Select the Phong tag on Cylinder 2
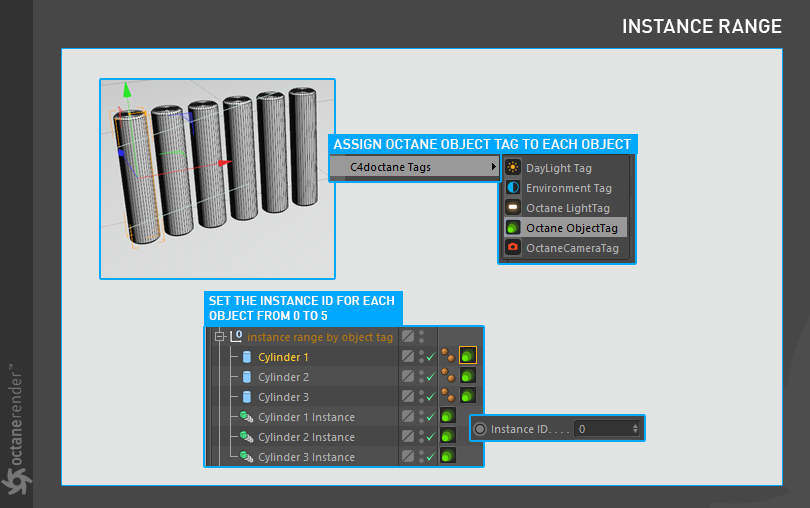 coord(448,375)
